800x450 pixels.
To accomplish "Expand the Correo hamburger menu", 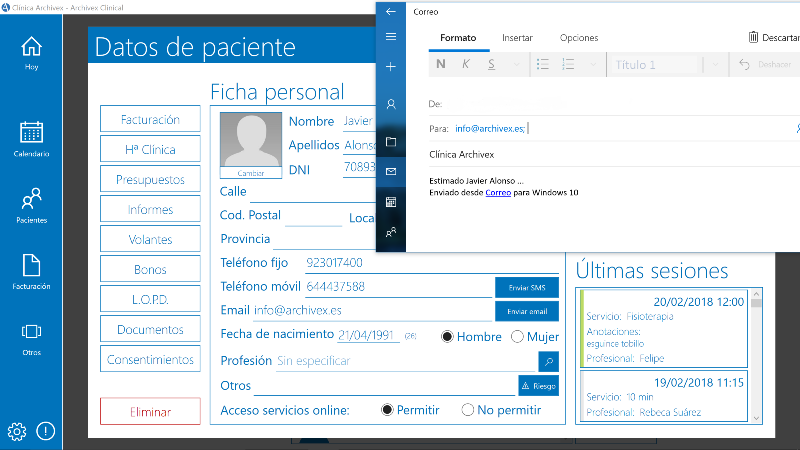I will pyautogui.click(x=391, y=37).
